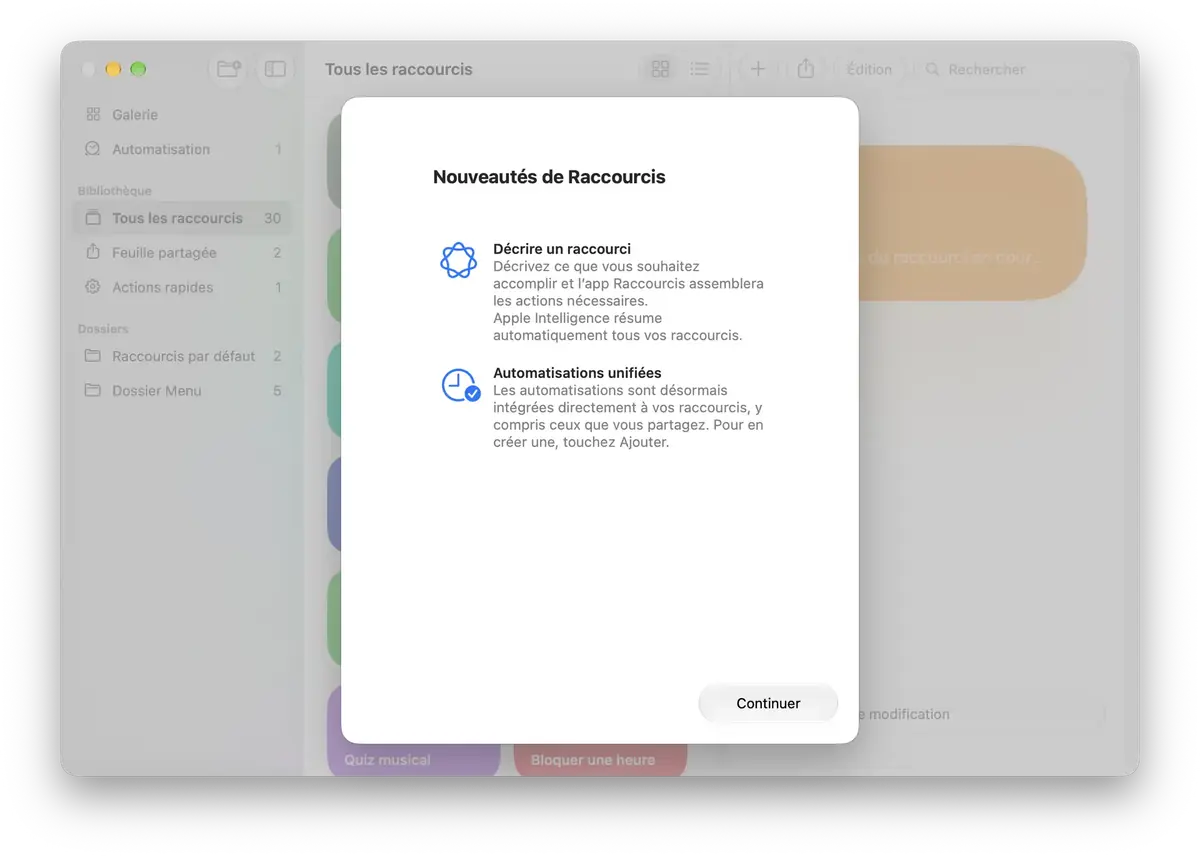Screen dimensions: 1200x856
Task: Toggle the sidebar visibility icon
Action: (x=275, y=69)
